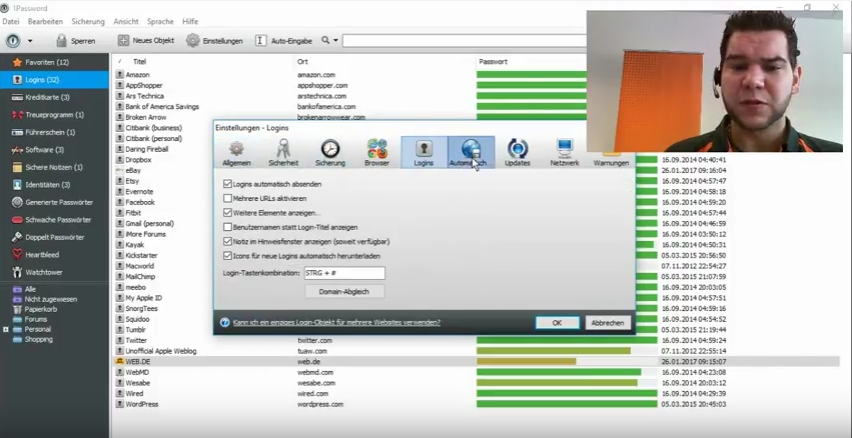The height and width of the screenshot is (438, 852).
Task: Click the Domain-Abgleich button
Action: [x=344, y=291]
